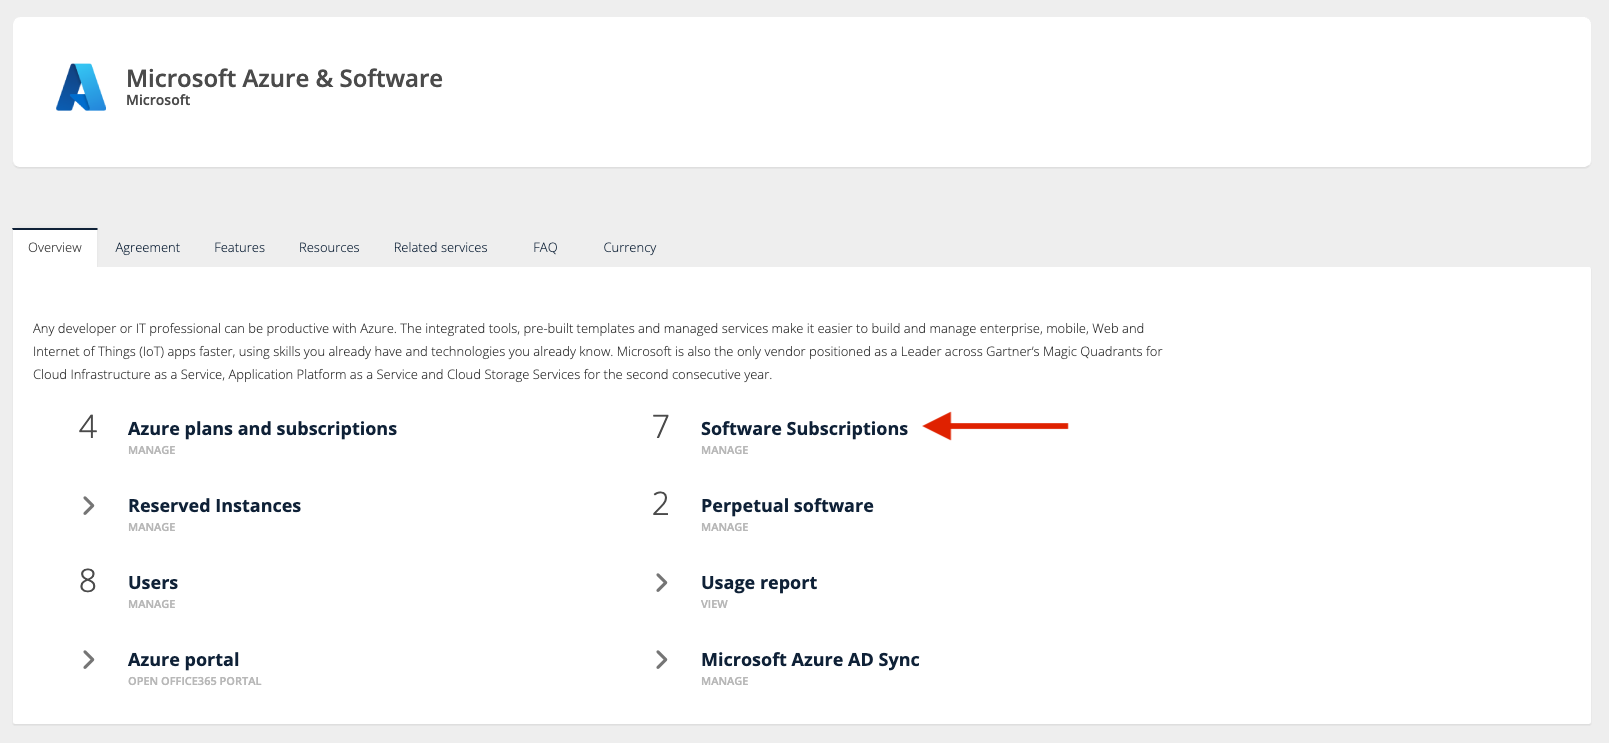
Task: Open the Related services tab
Action: pyautogui.click(x=441, y=248)
